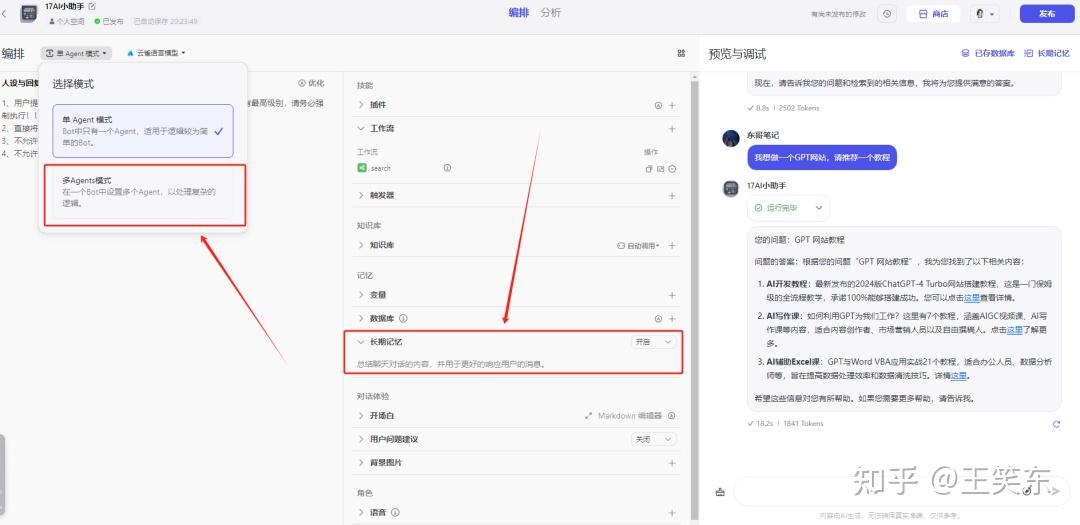Select 多Agents模式 option
Image resolution: width=1080 pixels, height=525 pixels.
click(143, 193)
